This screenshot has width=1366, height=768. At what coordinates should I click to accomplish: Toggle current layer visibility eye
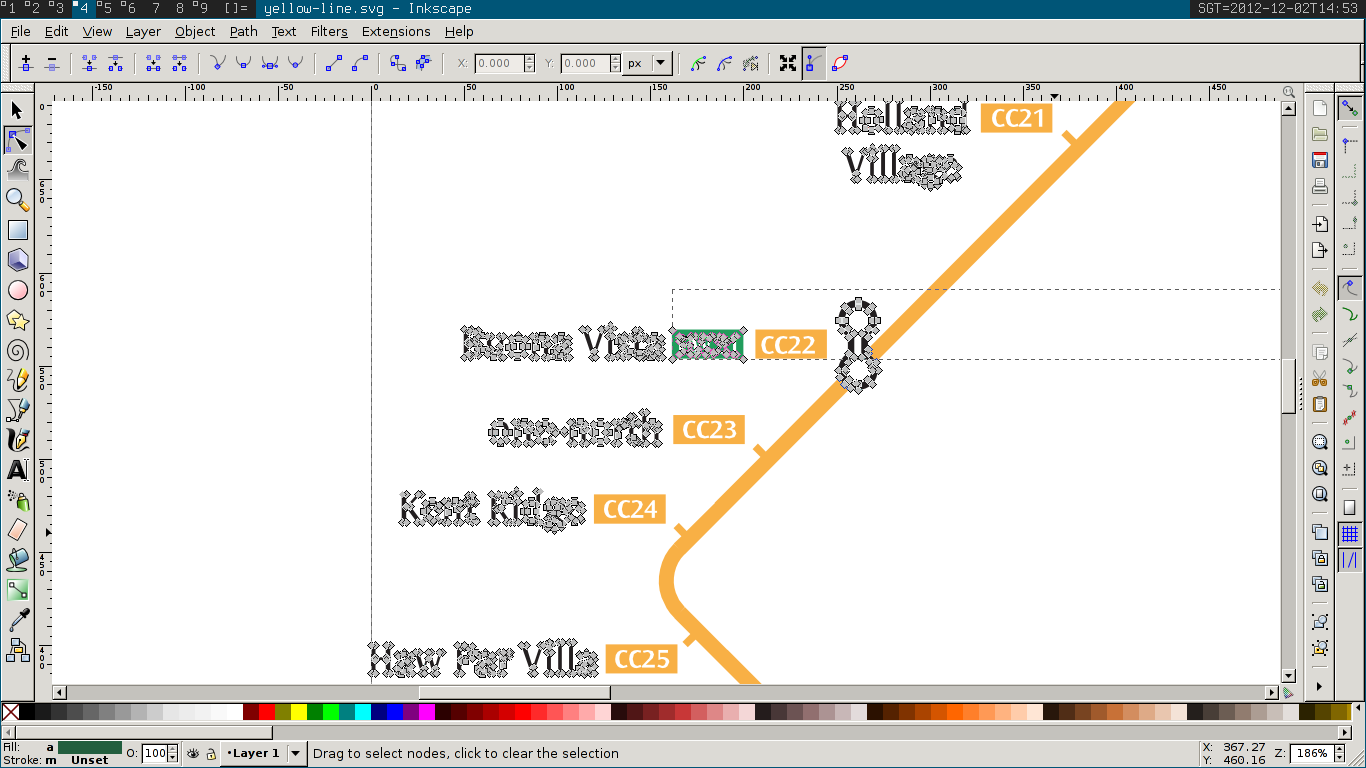[193, 753]
